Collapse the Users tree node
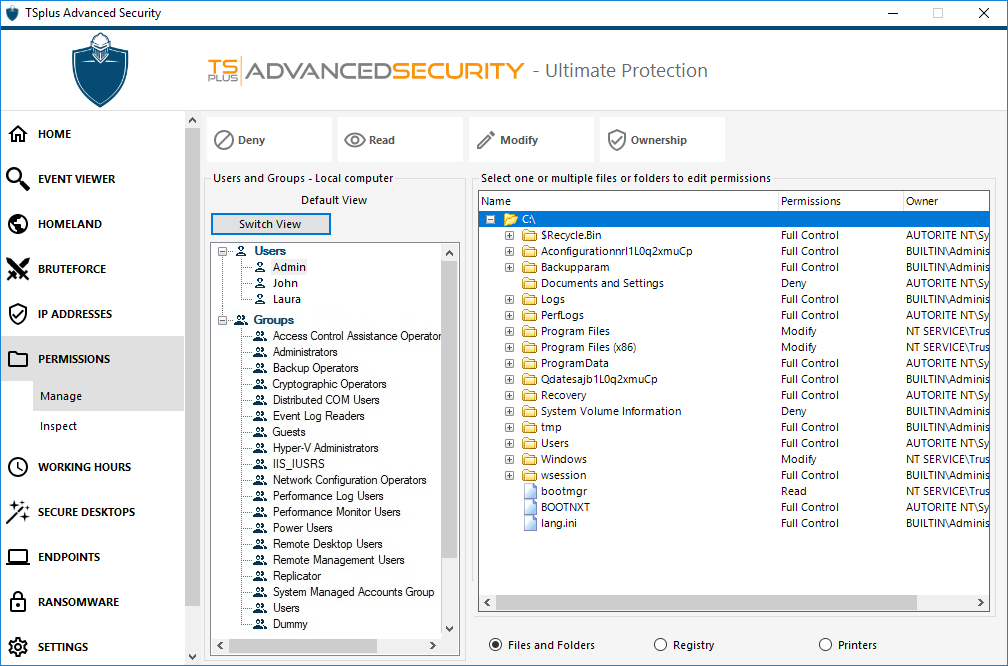Image resolution: width=1008 pixels, height=666 pixels. 221,251
